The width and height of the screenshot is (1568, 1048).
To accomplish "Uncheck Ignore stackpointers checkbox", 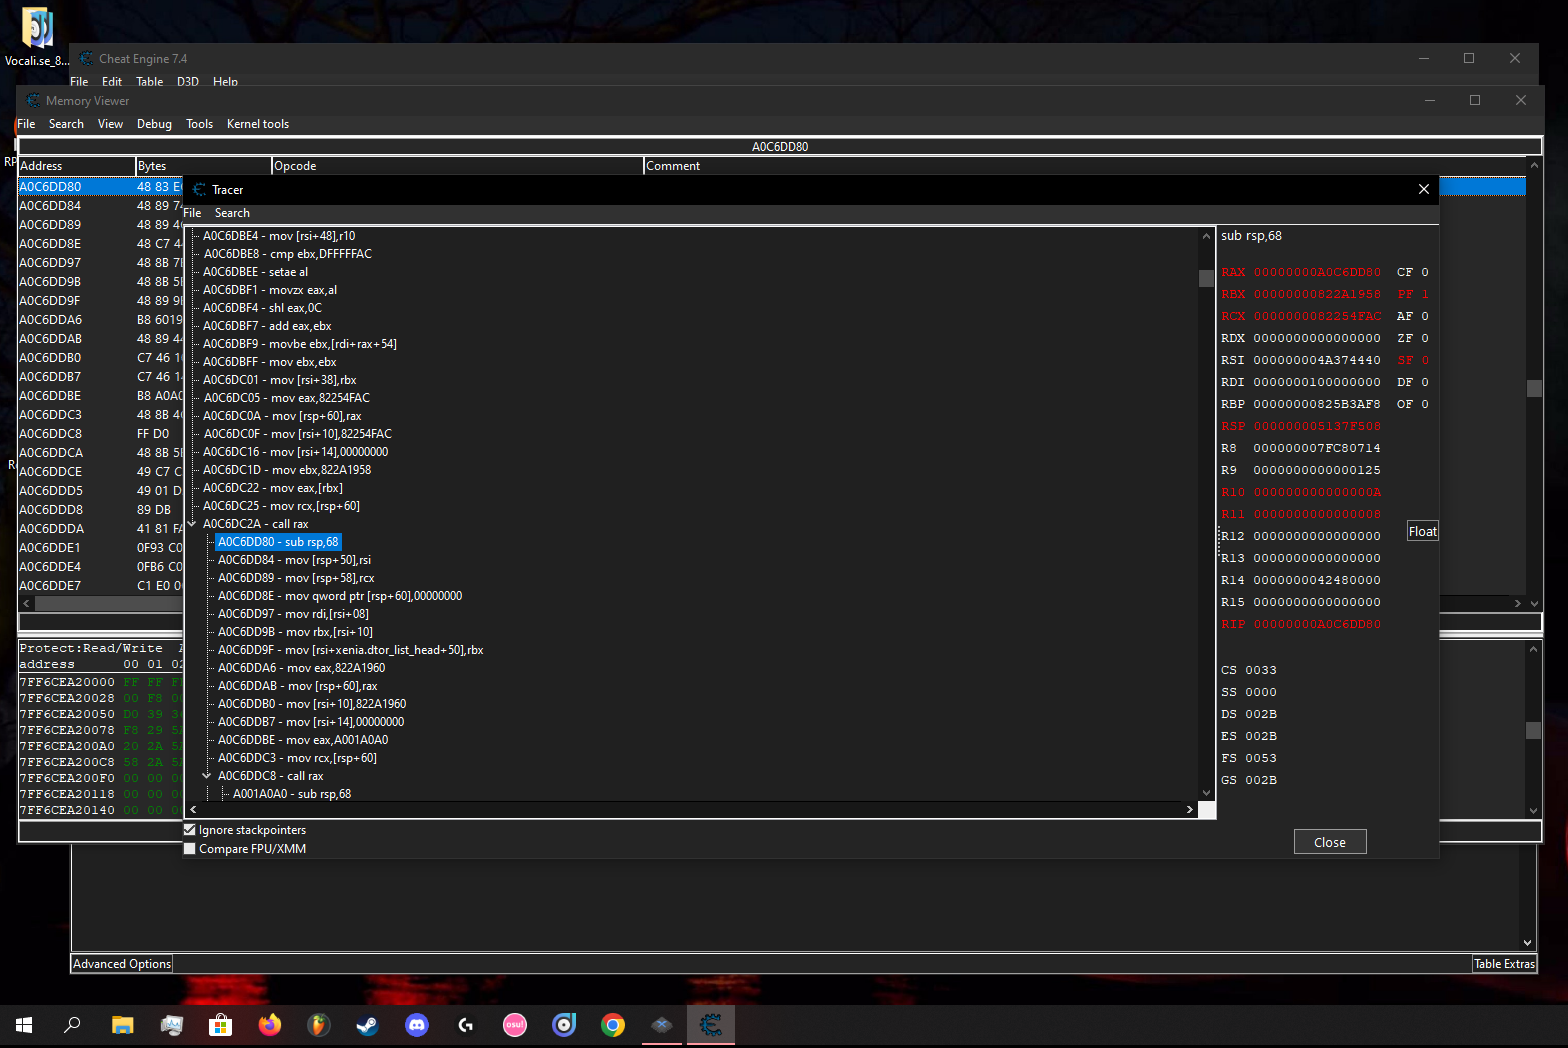I will point(190,830).
